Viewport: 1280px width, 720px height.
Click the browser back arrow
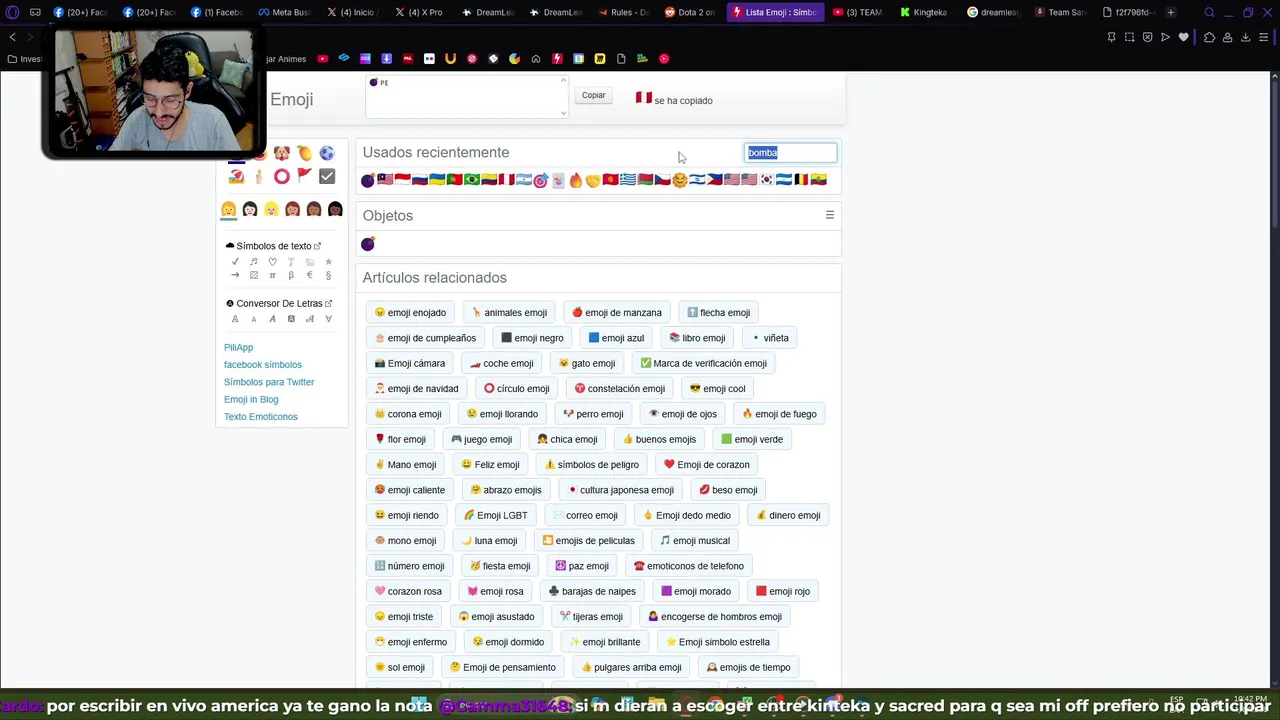click(12, 37)
